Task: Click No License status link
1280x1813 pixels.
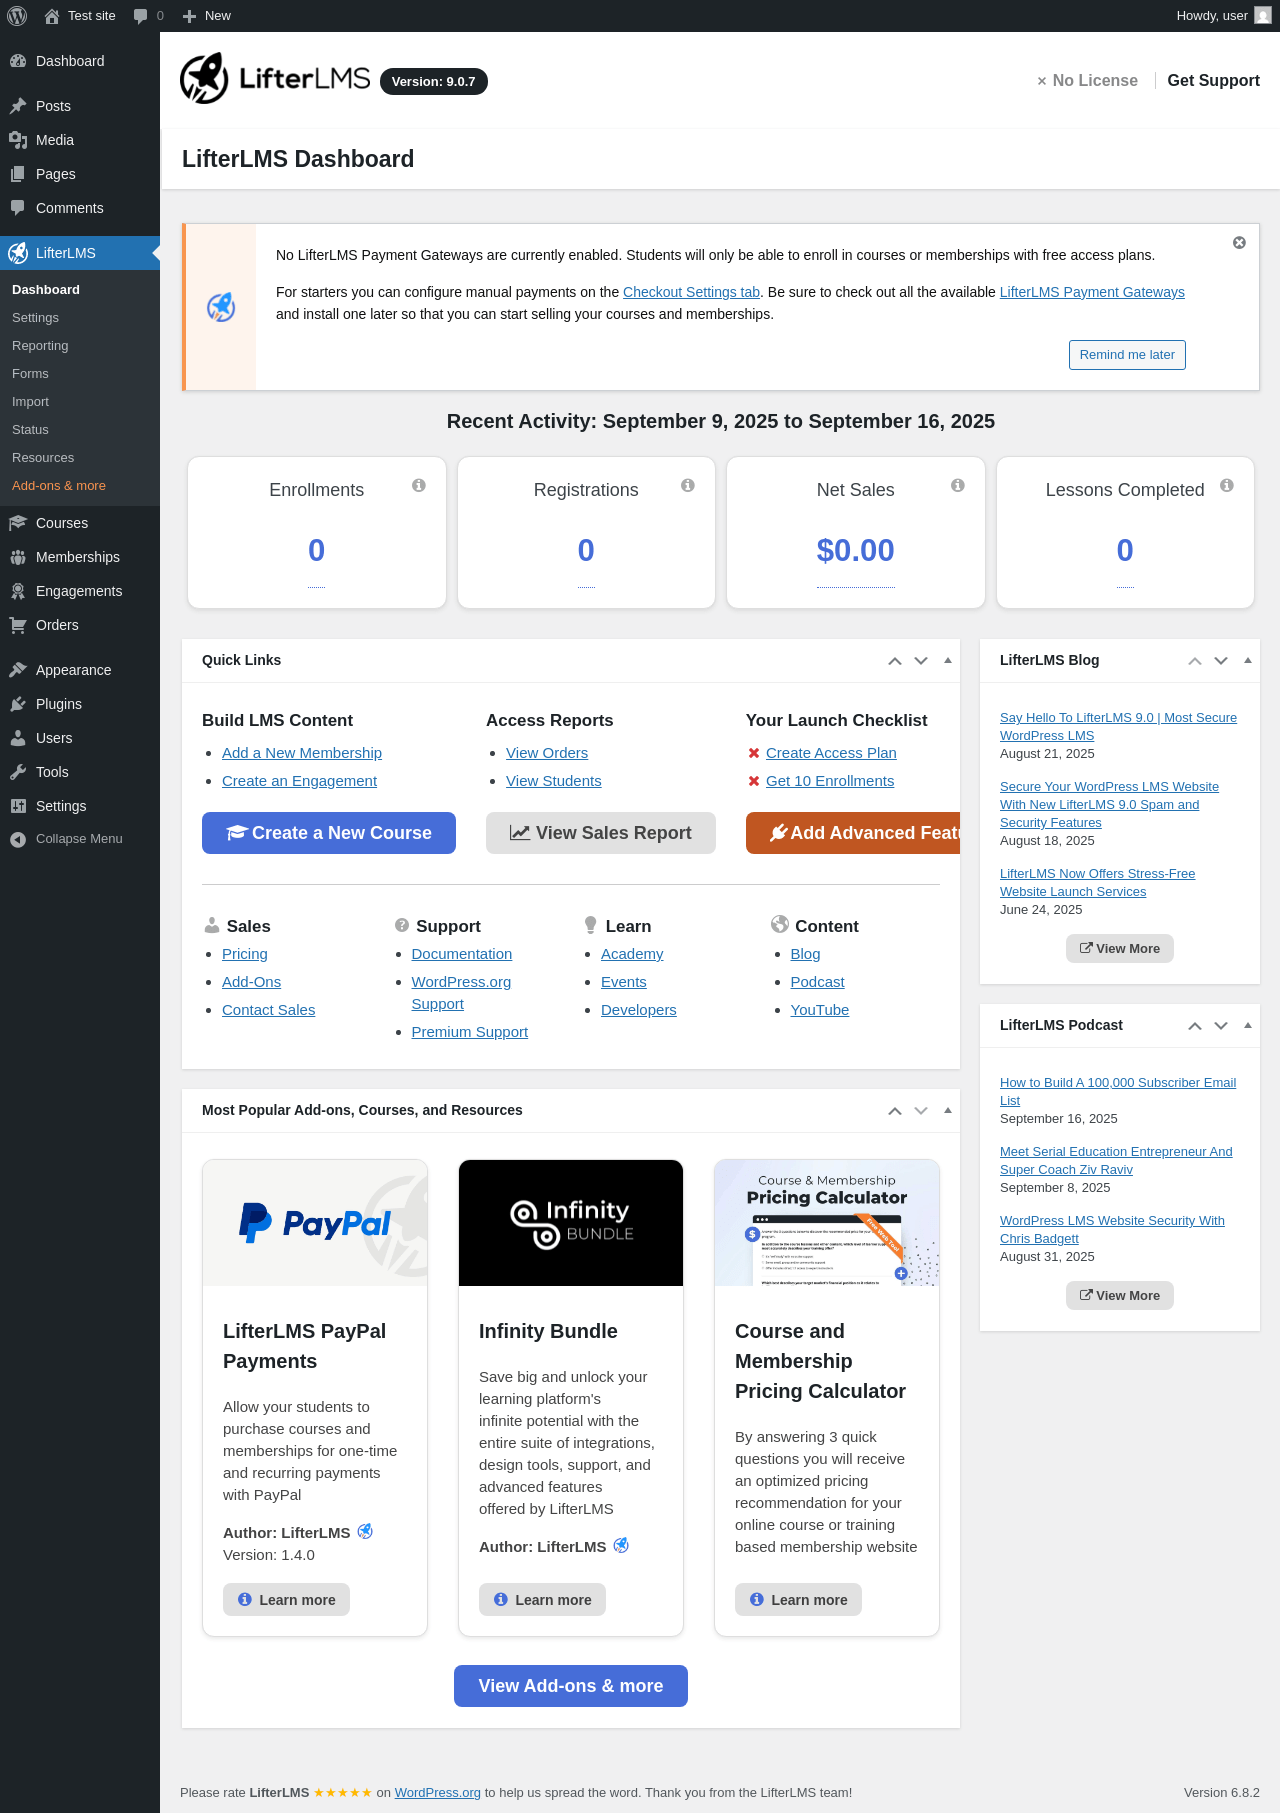Action: click(1087, 80)
